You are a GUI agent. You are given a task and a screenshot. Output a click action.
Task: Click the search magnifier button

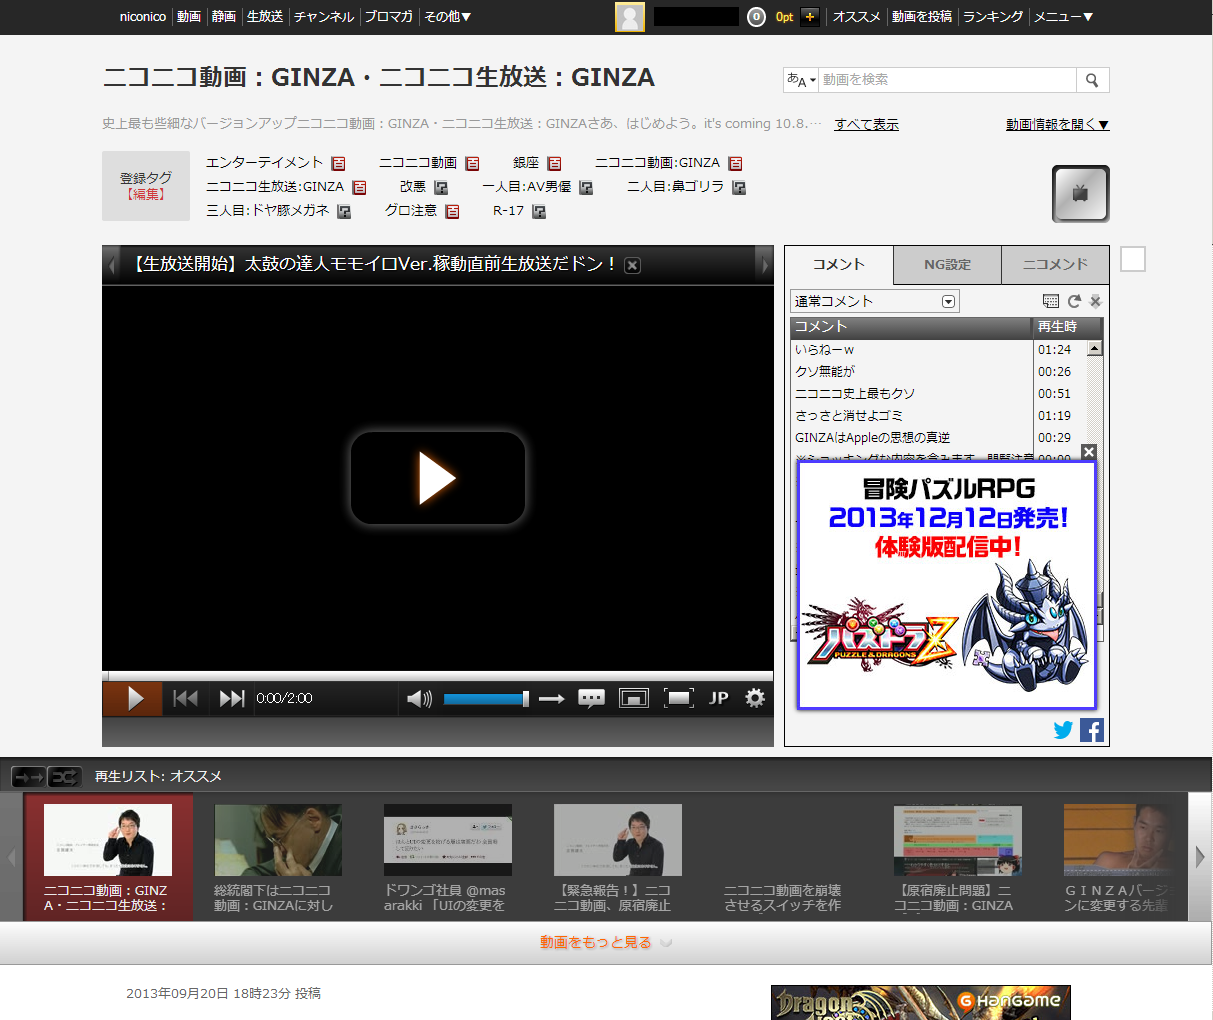click(x=1092, y=80)
